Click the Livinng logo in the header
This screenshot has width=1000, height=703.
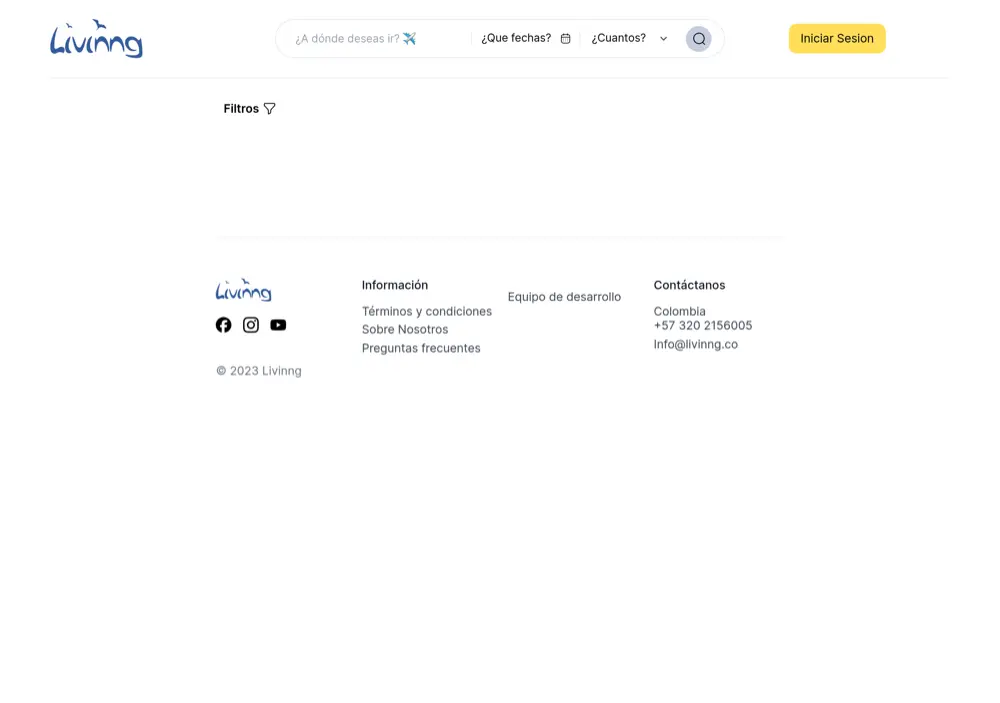coord(96,39)
